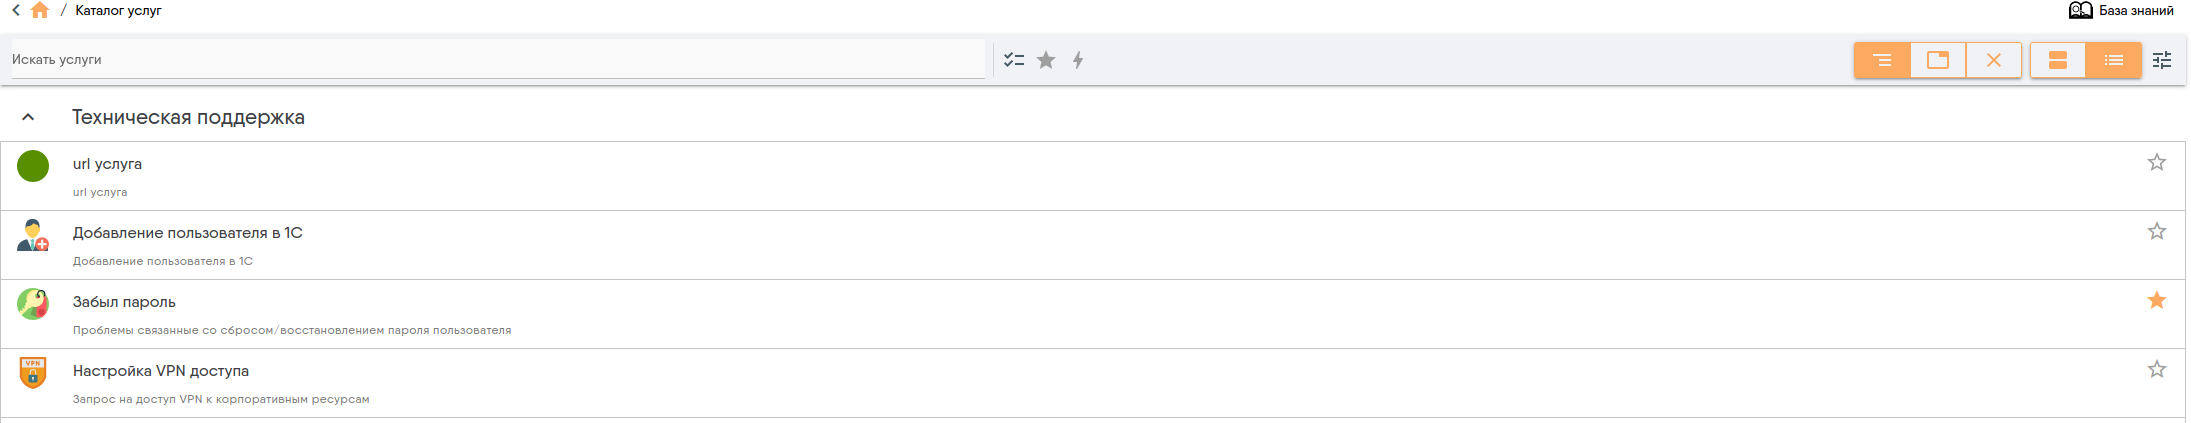
Task: Click the checklist filter icon
Action: 1014,60
